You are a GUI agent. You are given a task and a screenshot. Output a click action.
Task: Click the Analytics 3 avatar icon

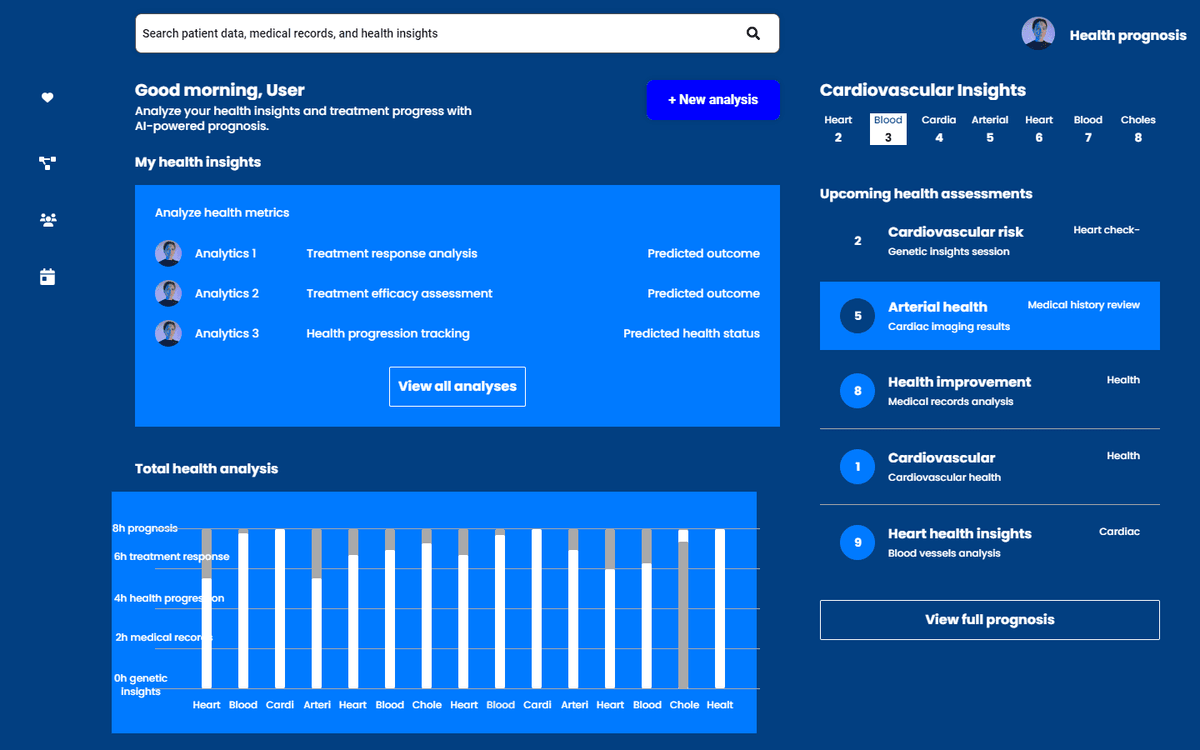click(168, 333)
